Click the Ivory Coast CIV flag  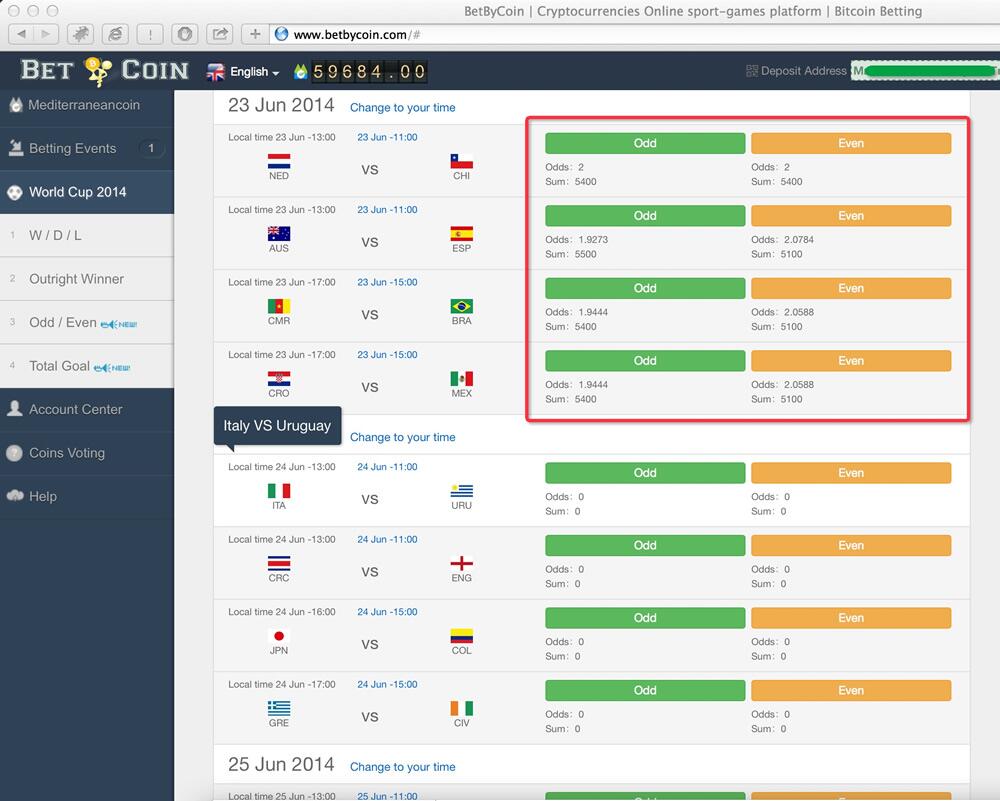(x=461, y=709)
